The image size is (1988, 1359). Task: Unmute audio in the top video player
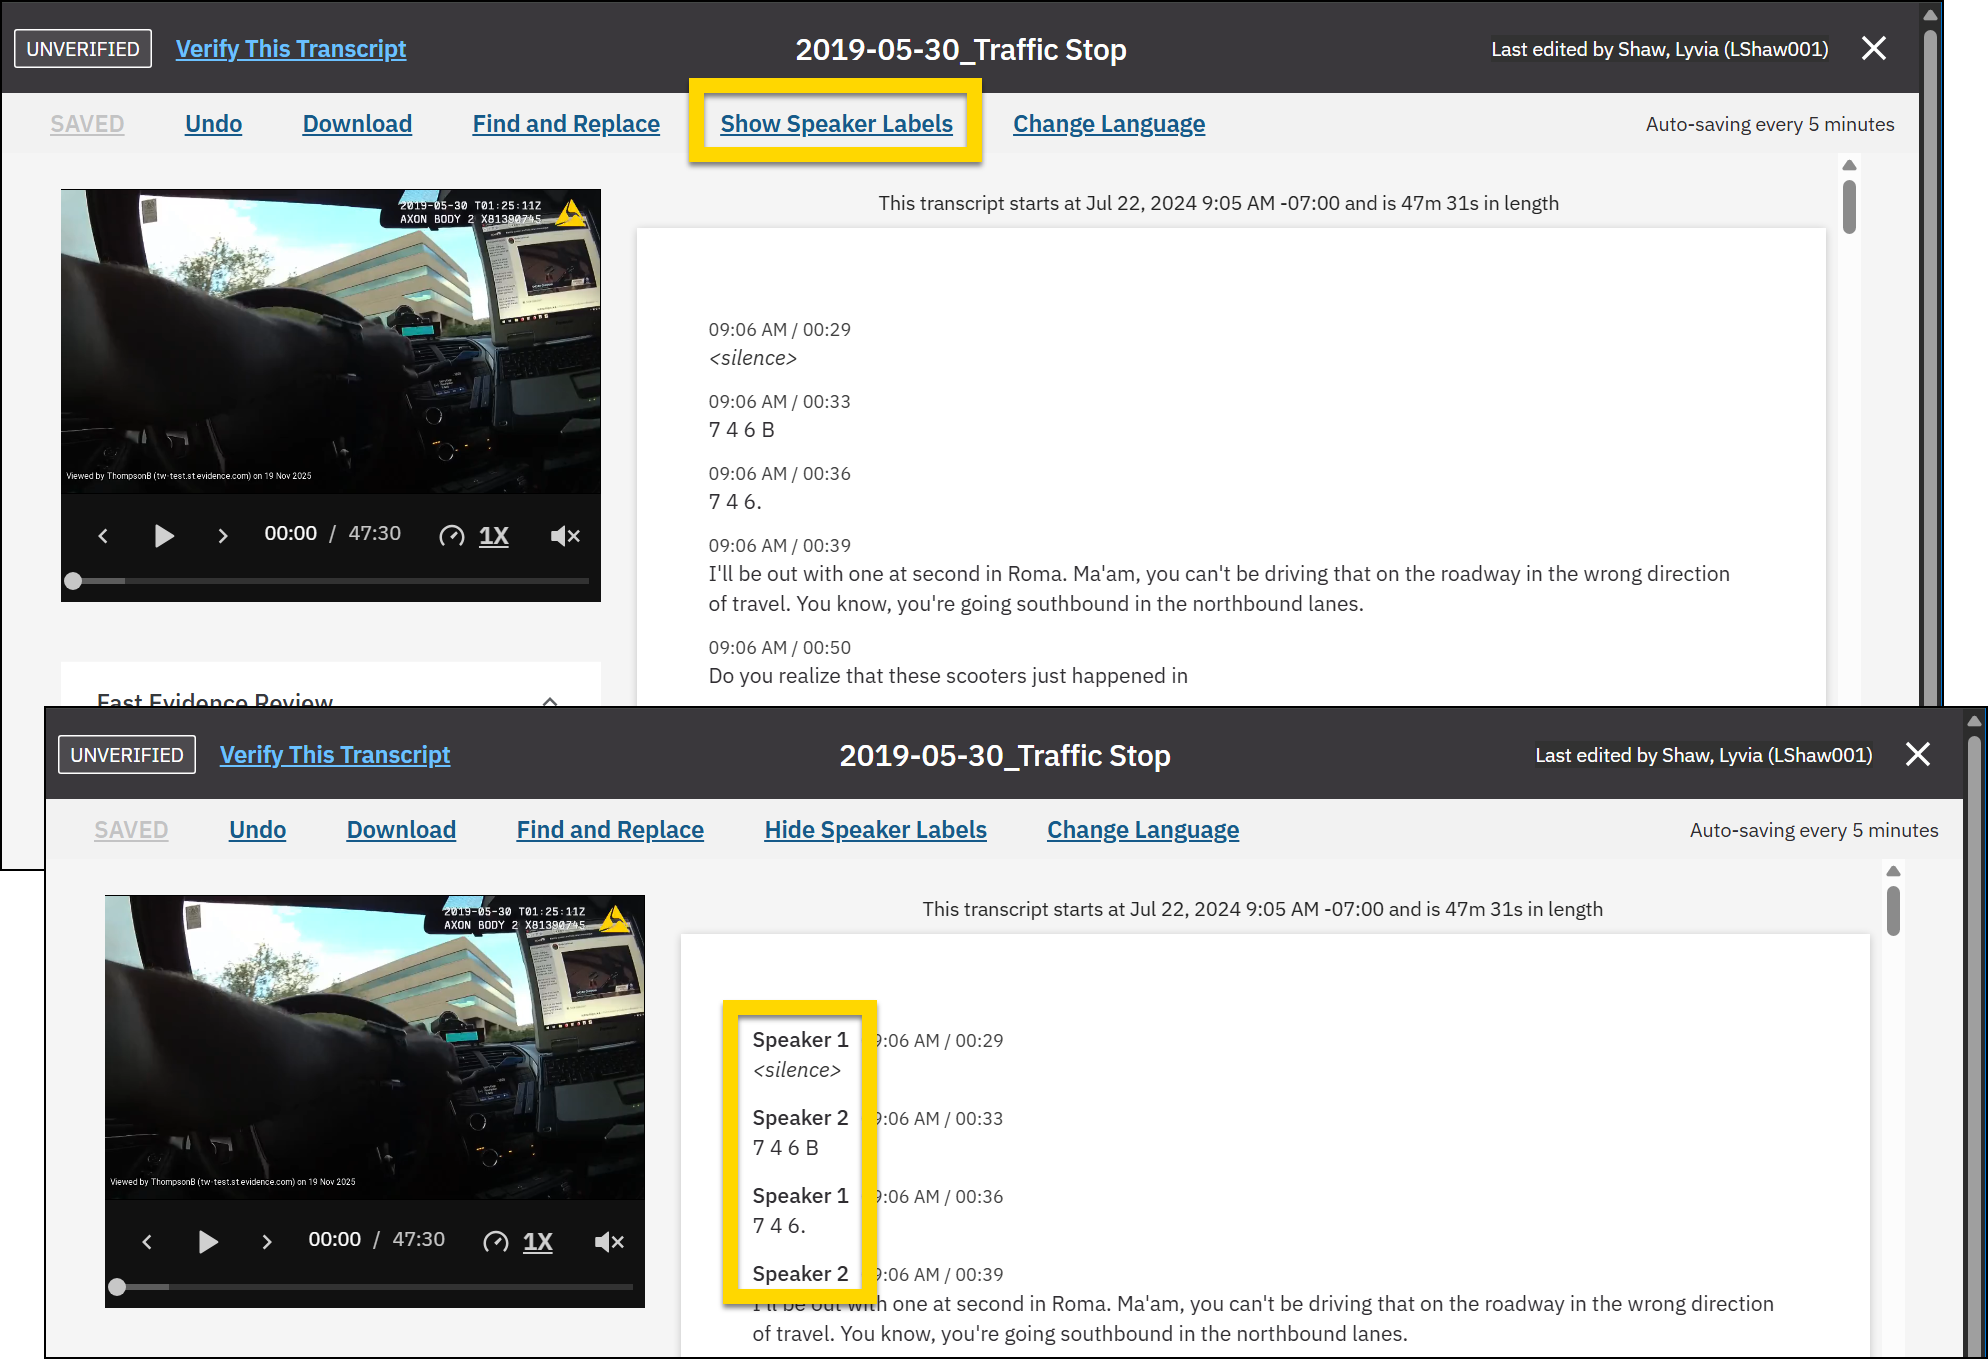(x=565, y=536)
